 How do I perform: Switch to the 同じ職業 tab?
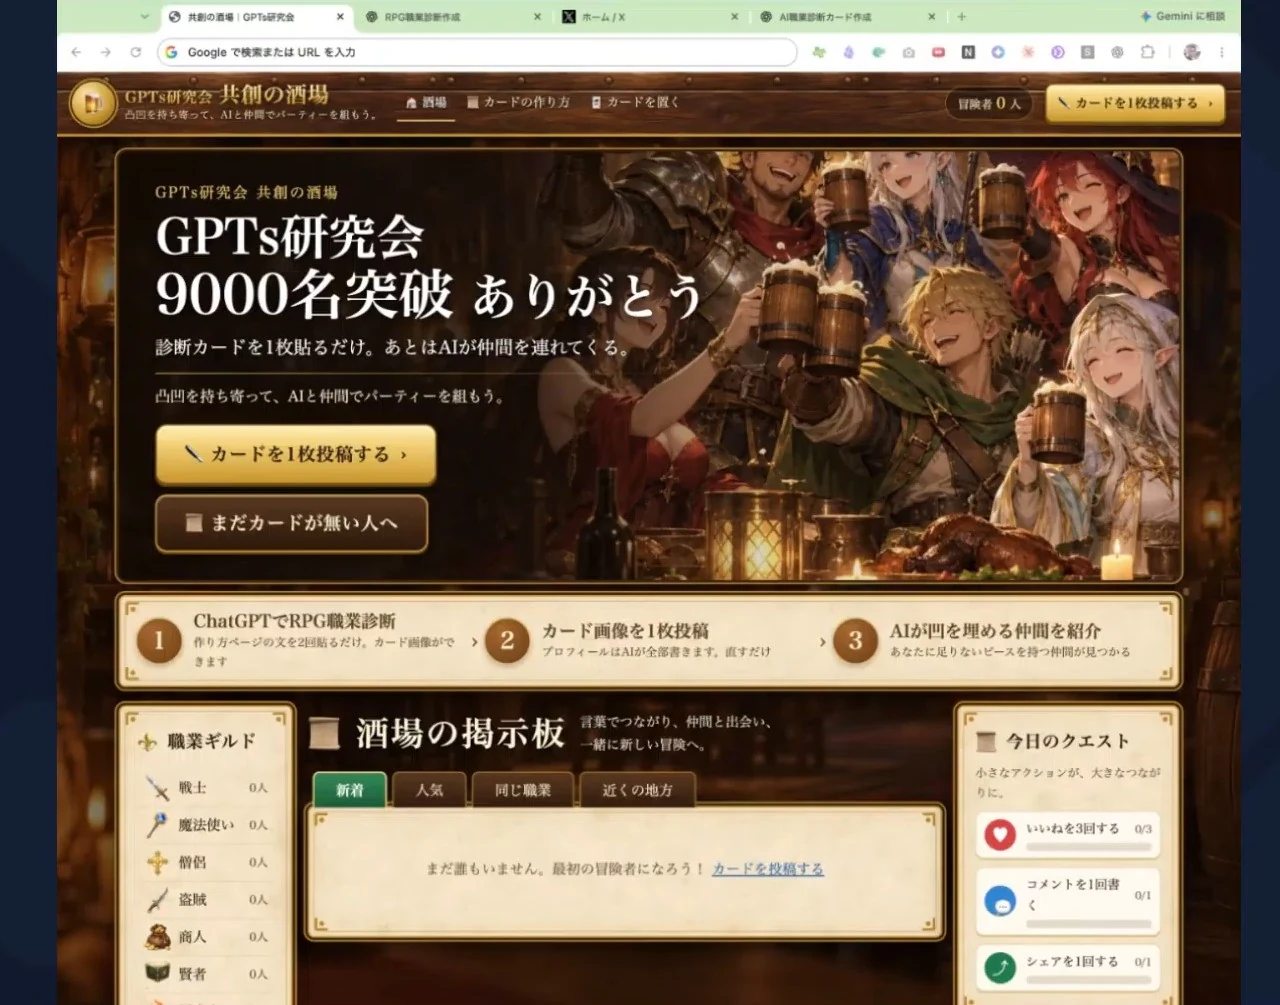[x=523, y=790]
